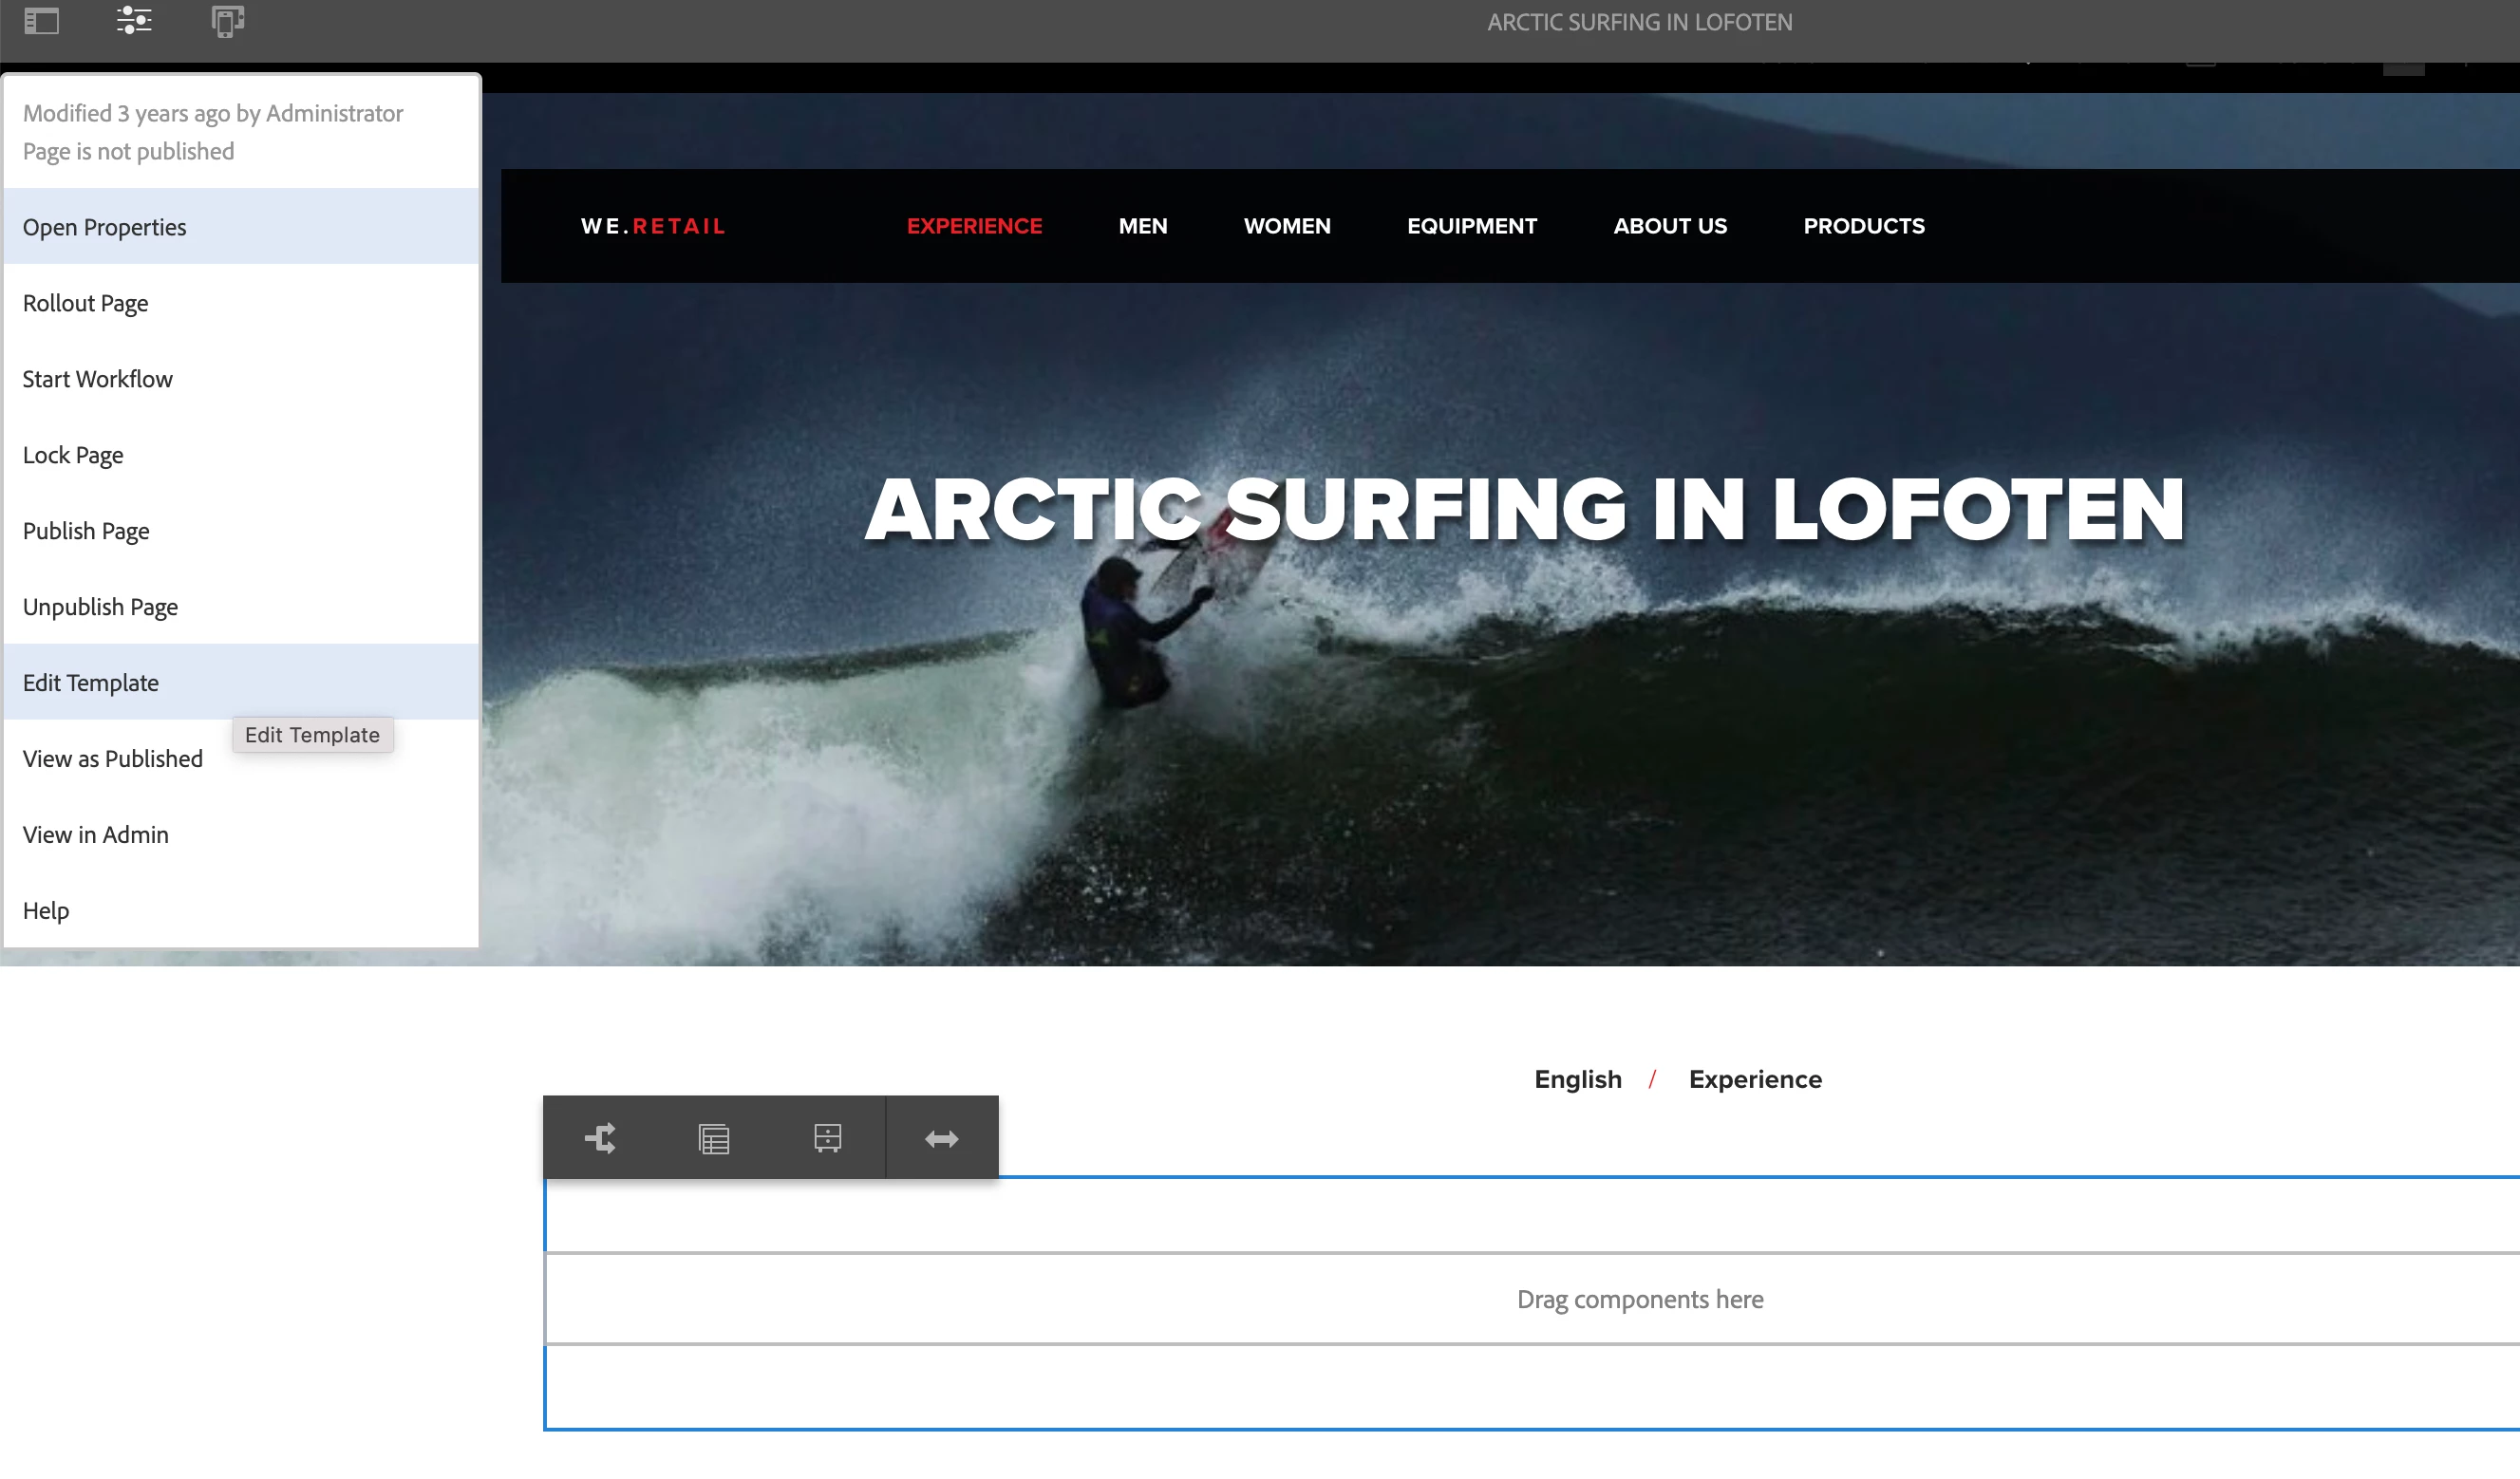Select Start Workflow option
This screenshot has width=2520, height=1479.
(98, 379)
